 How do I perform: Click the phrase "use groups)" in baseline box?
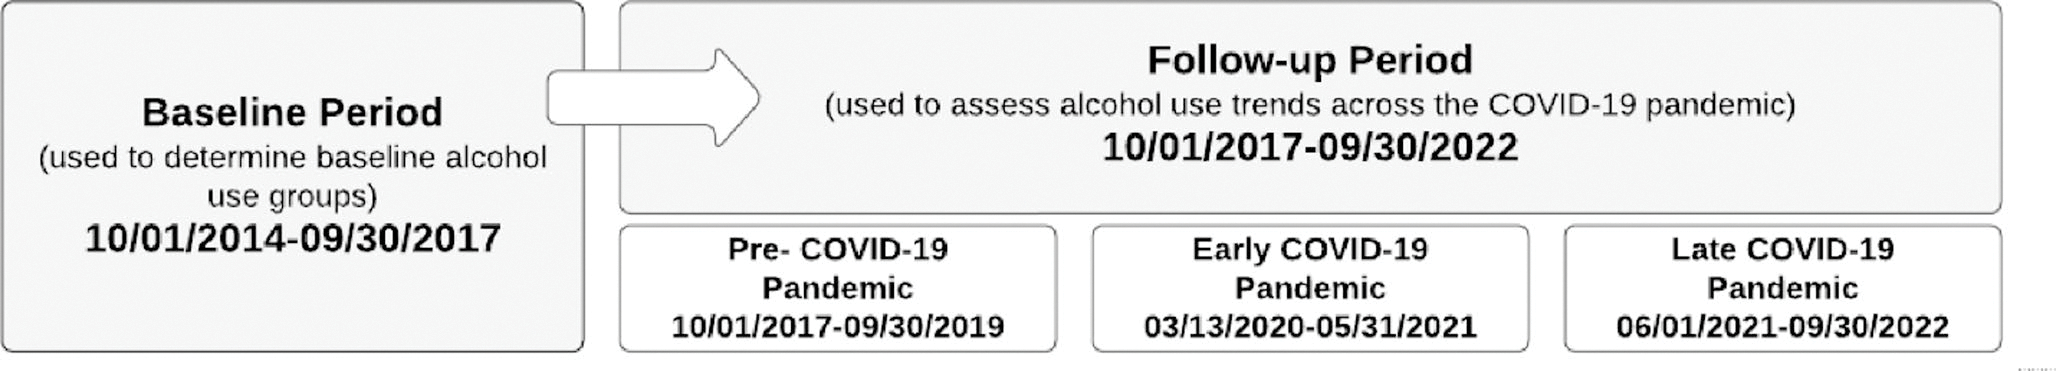(292, 196)
